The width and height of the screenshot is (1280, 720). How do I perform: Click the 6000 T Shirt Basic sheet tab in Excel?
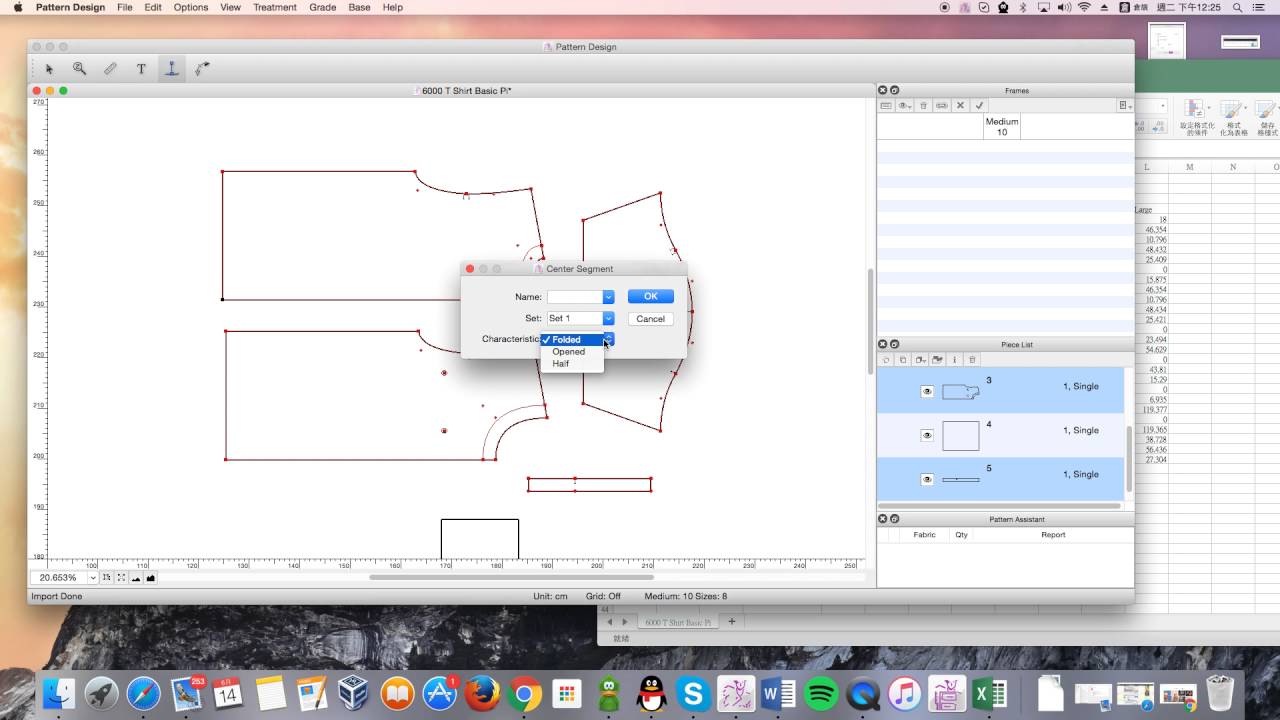coord(678,622)
